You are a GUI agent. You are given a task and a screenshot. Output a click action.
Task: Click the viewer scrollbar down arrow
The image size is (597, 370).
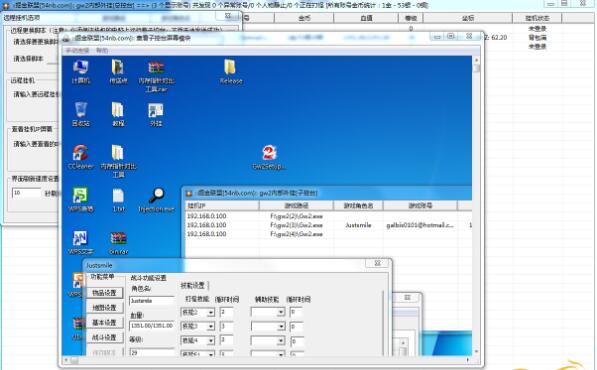476,351
